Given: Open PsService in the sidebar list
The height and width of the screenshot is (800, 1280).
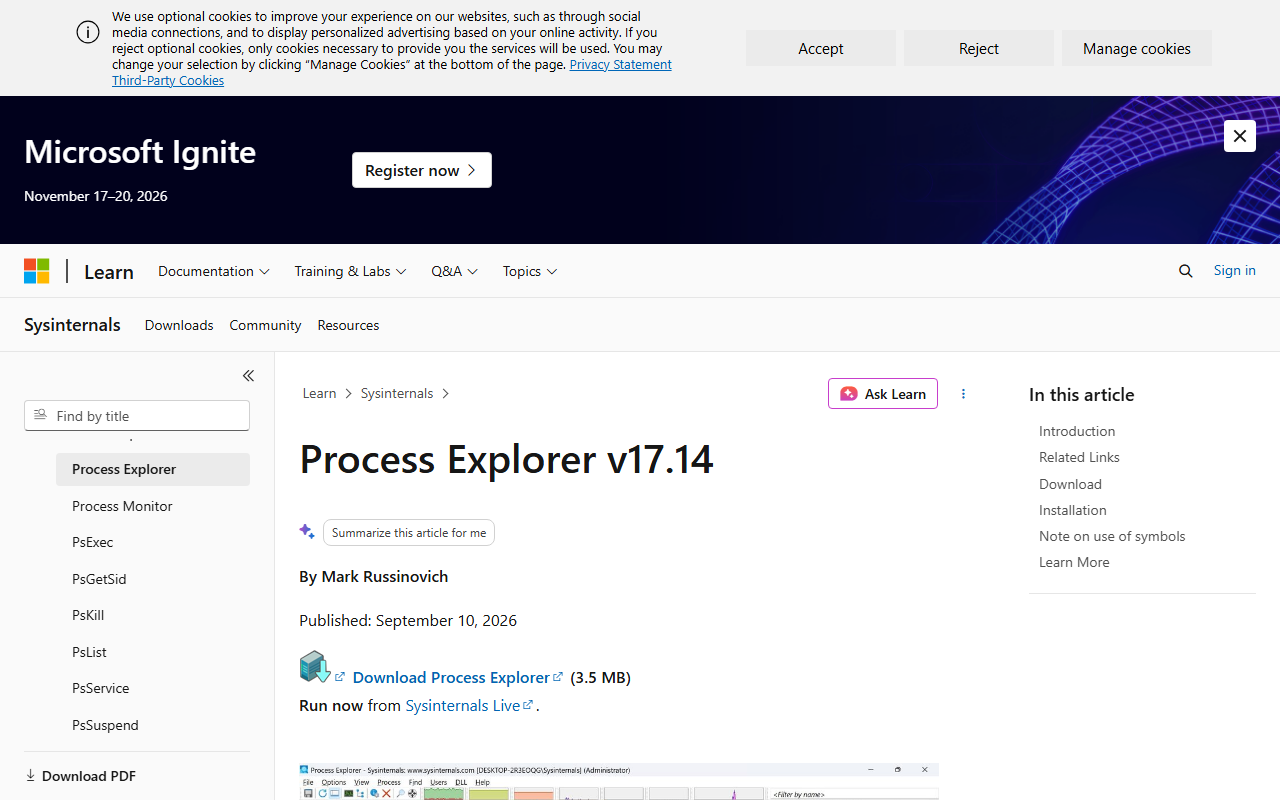Looking at the screenshot, I should tap(153, 688).
